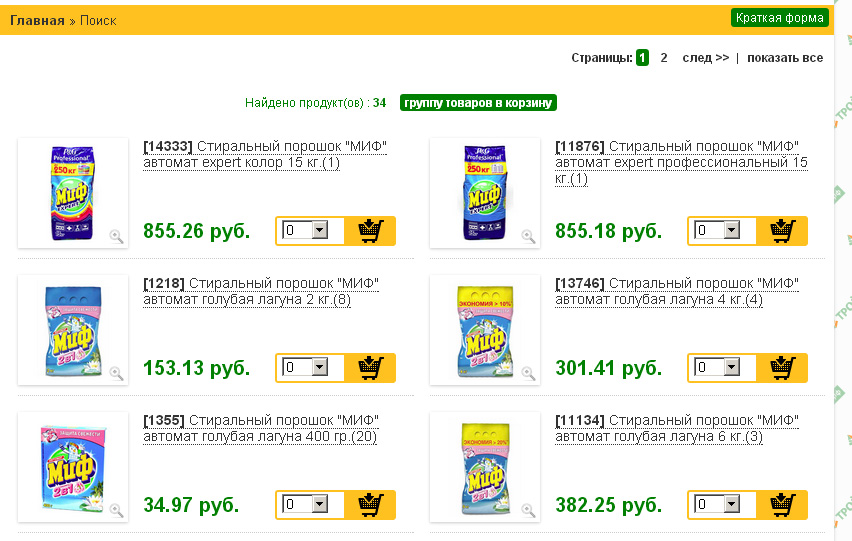Viewport: 852px width, 541px height.
Task: Expand quantity selector for product 11876
Action: click(732, 231)
